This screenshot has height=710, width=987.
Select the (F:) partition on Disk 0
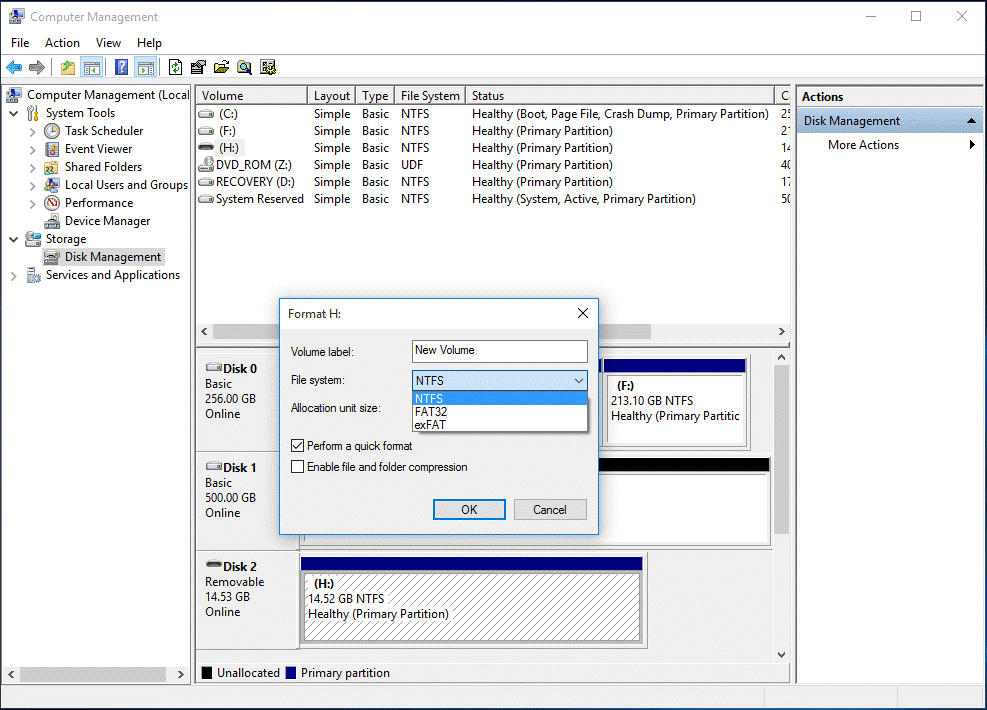click(x=675, y=403)
